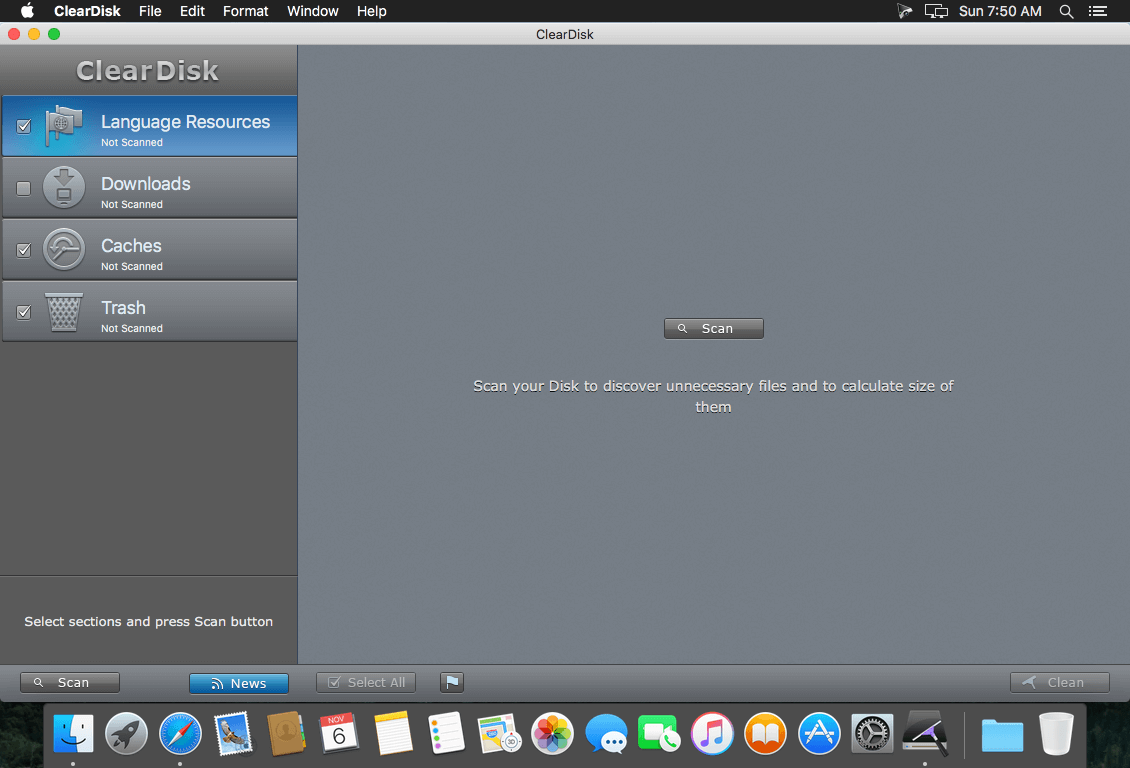This screenshot has width=1130, height=768.
Task: Disable the Trash checkbox
Action: [24, 313]
